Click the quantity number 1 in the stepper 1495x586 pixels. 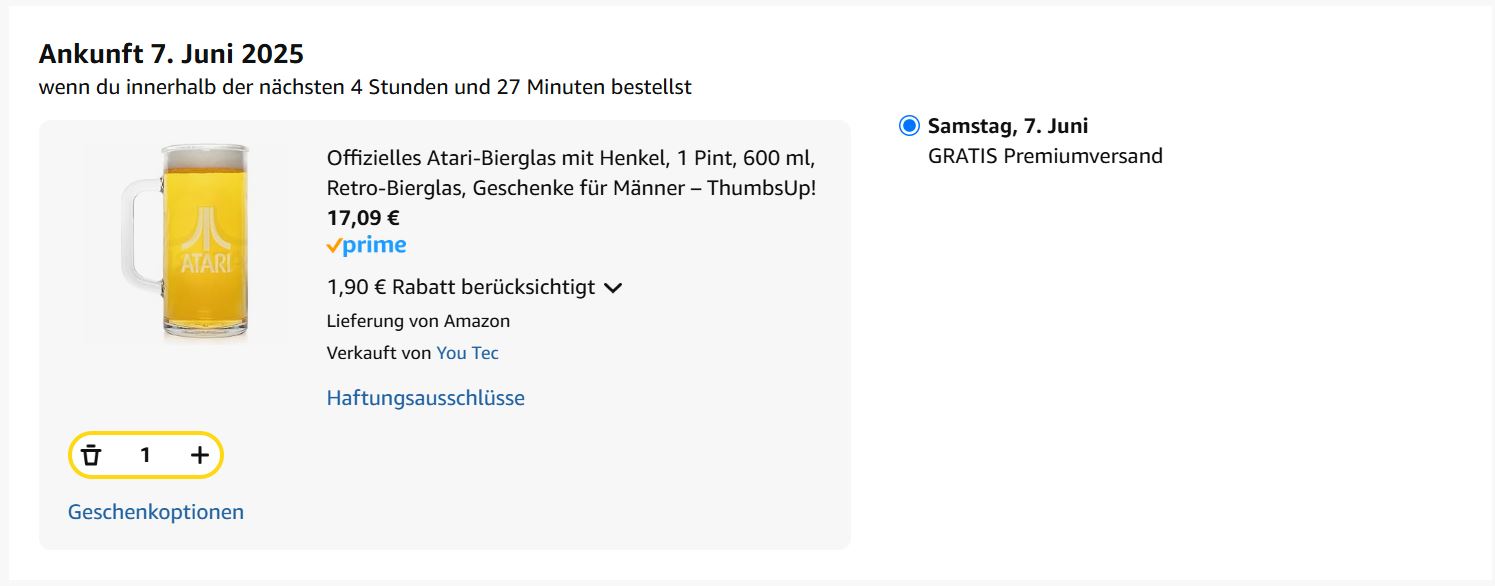[145, 455]
